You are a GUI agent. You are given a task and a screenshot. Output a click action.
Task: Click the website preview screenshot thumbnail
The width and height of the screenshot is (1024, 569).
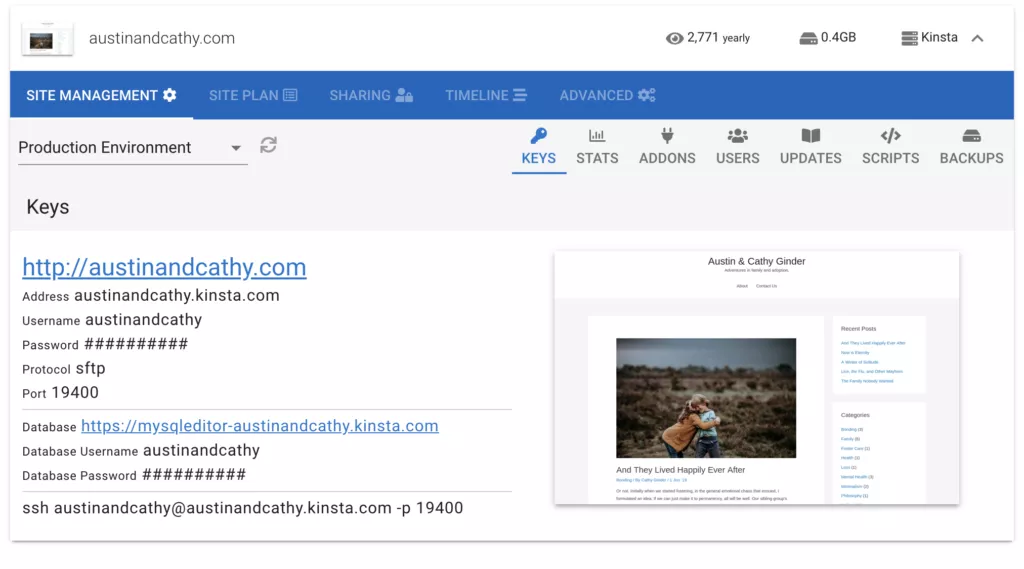tap(756, 377)
